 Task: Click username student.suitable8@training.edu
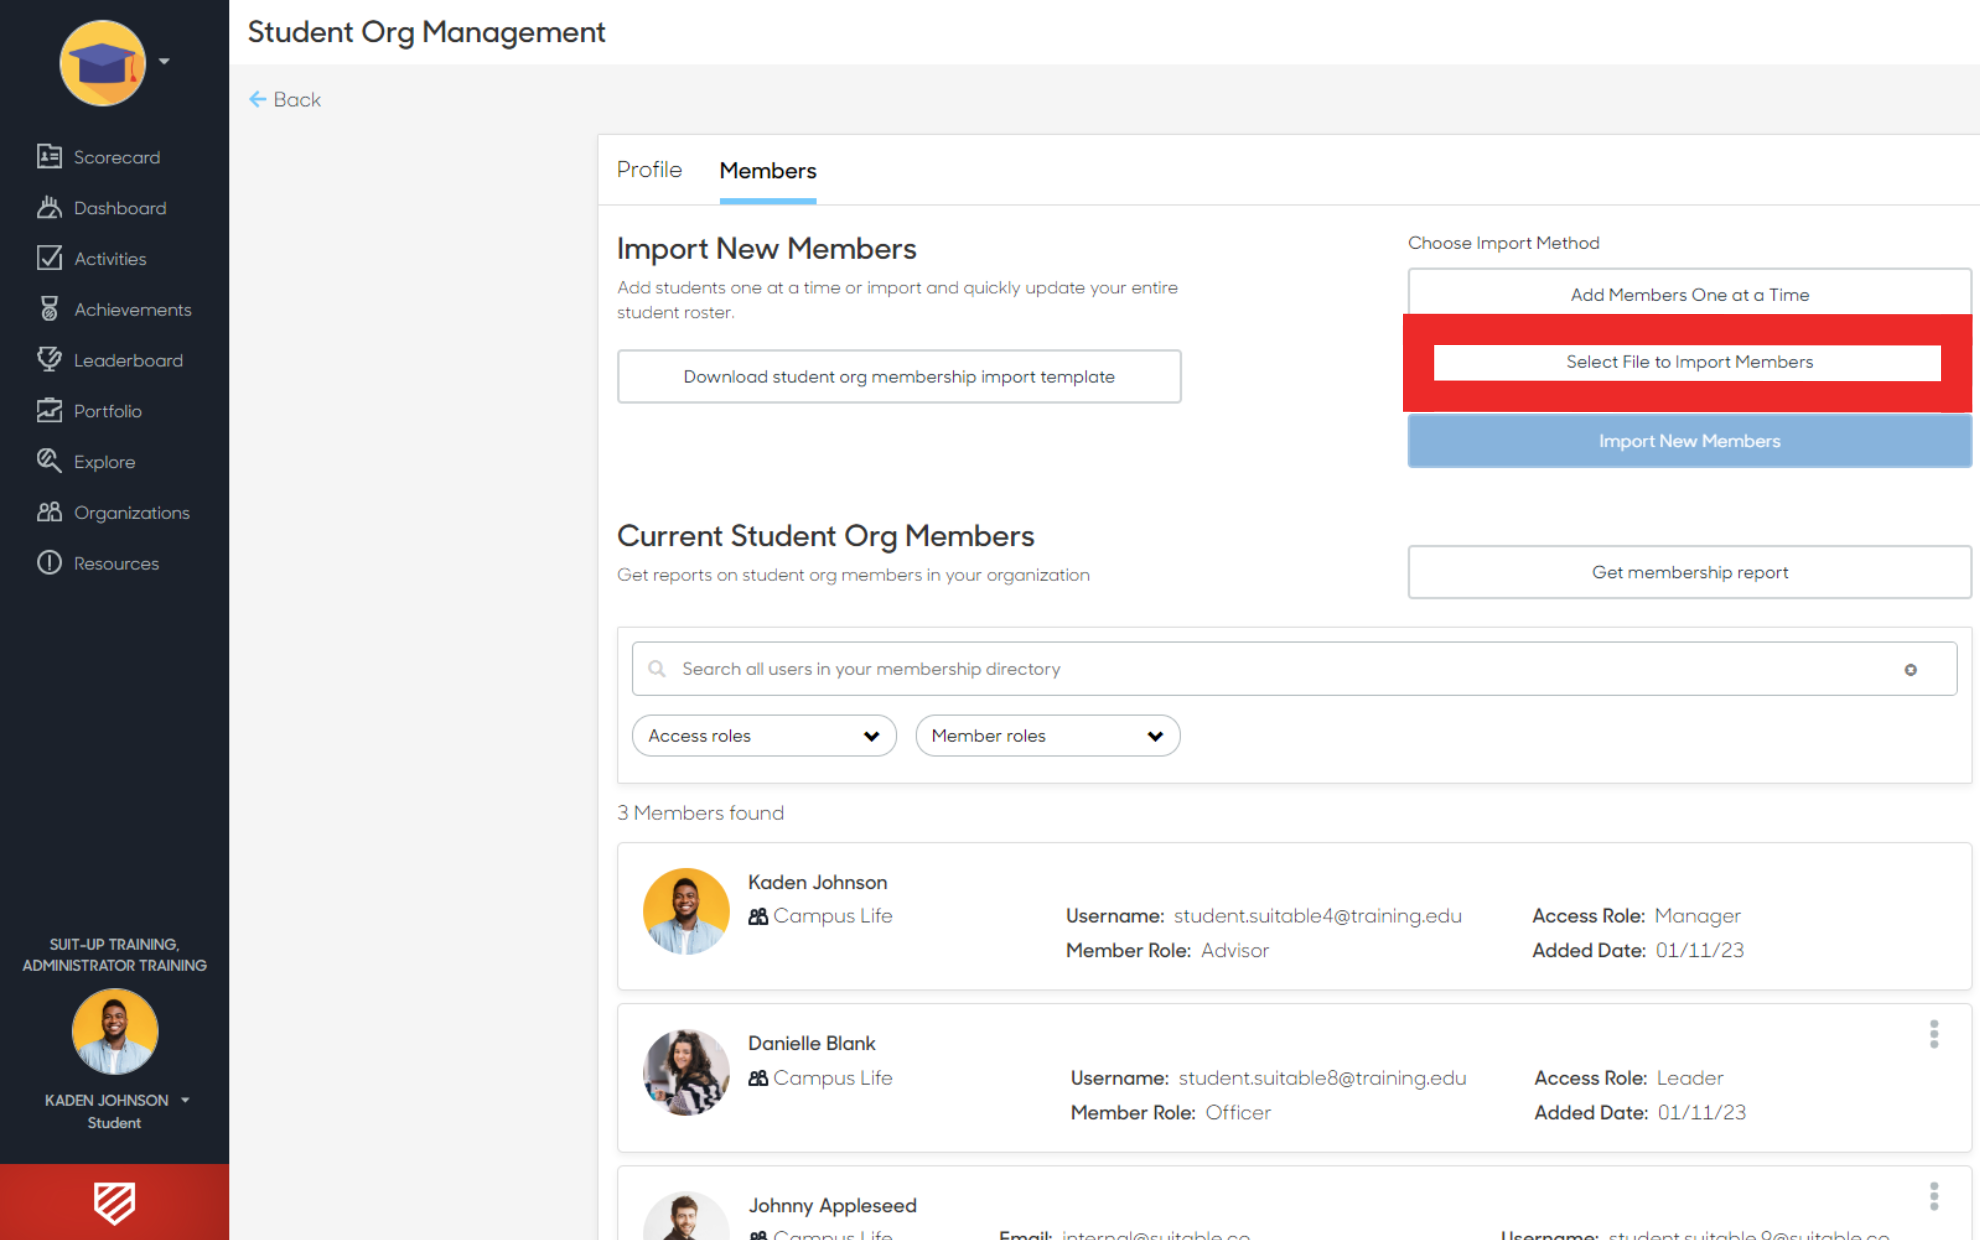1322,1078
